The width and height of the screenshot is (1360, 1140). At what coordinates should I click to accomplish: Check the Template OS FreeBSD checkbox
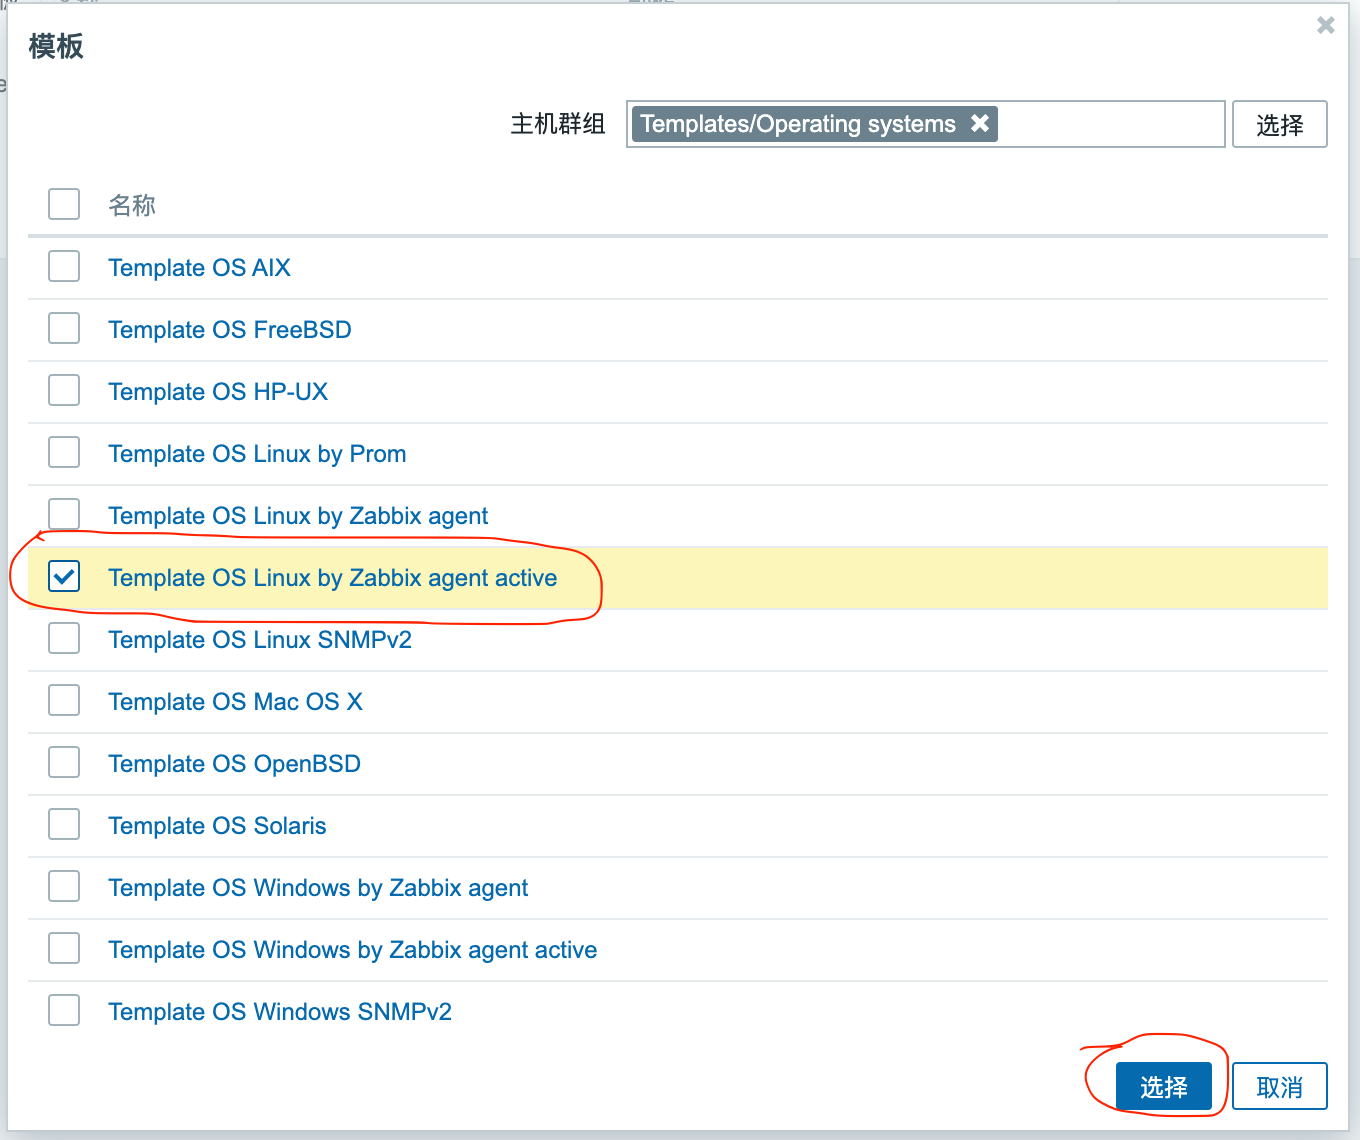(64, 328)
